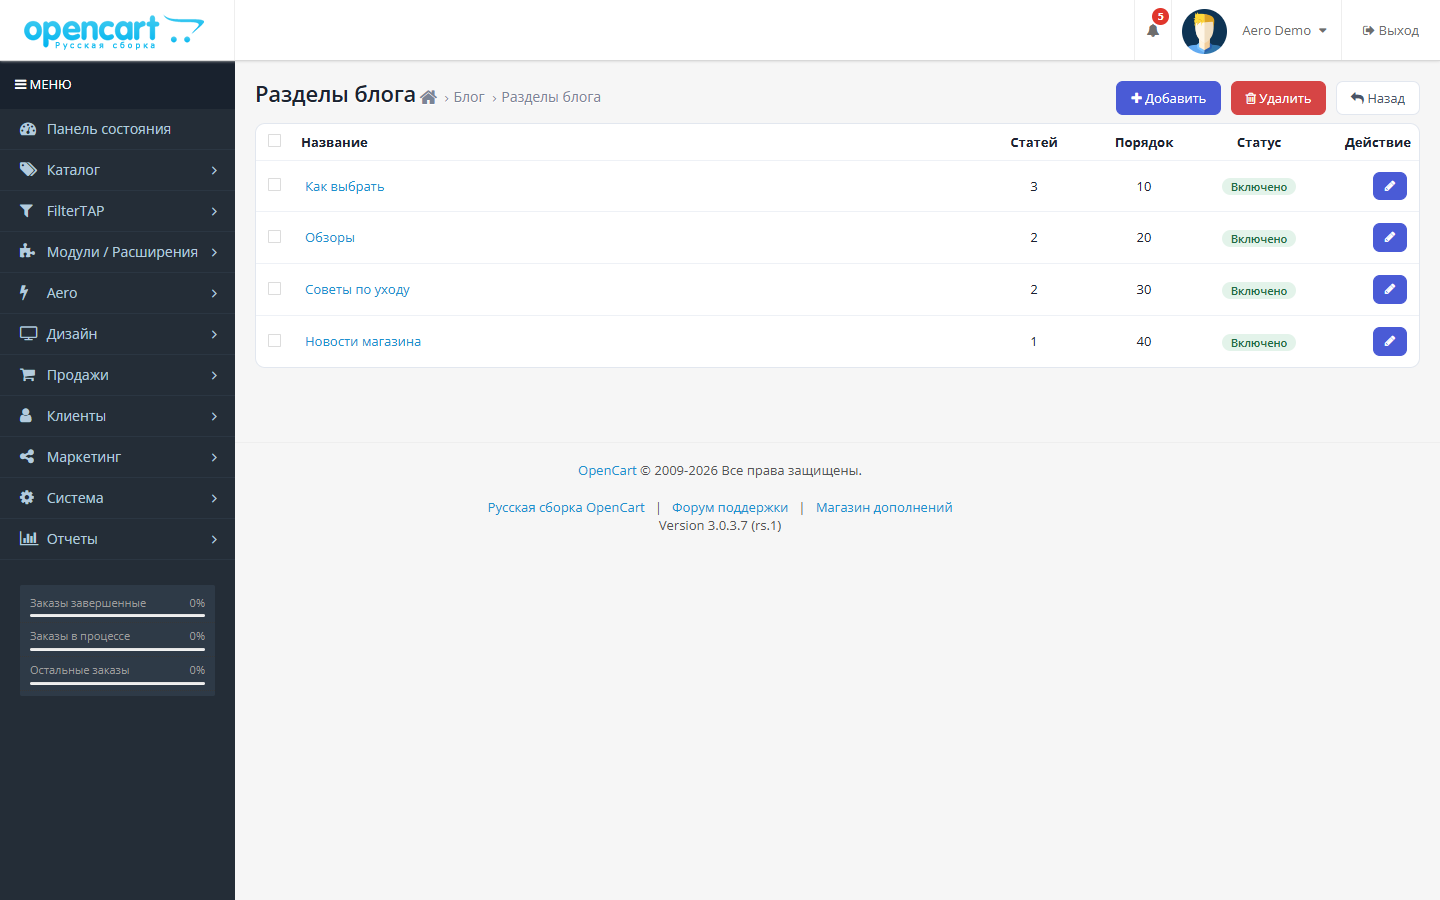Open the Система menu item
Screen dimensions: 1440x900
click(117, 498)
